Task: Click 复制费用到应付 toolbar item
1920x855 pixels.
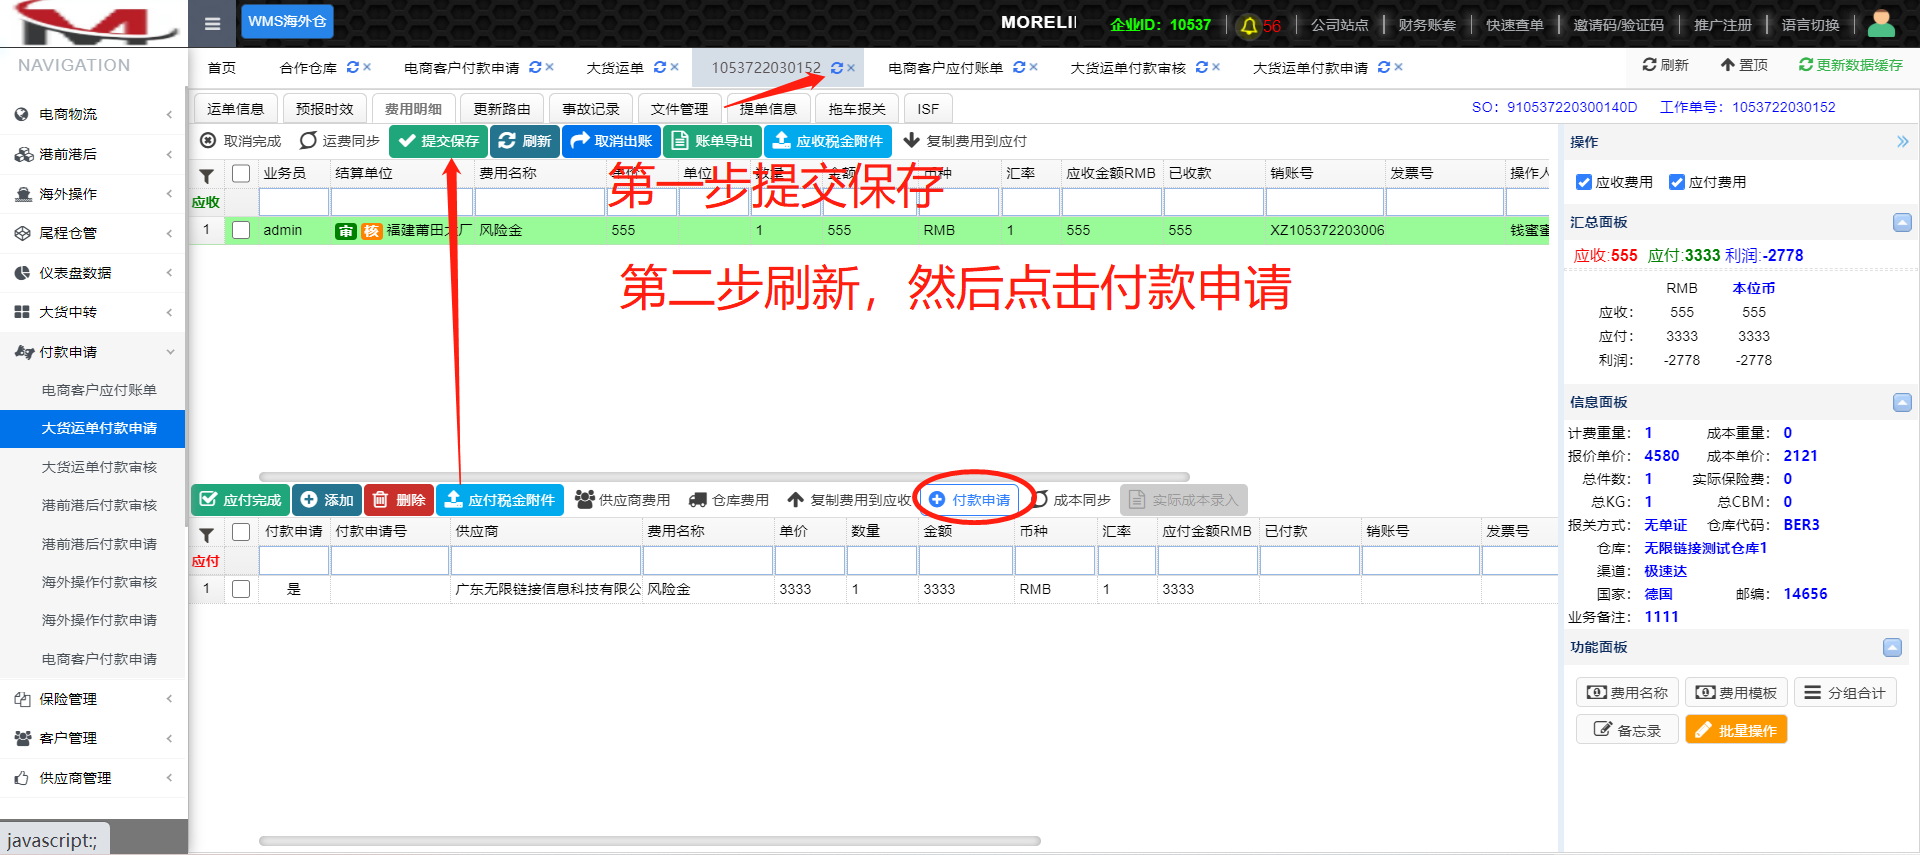Action: tap(965, 141)
